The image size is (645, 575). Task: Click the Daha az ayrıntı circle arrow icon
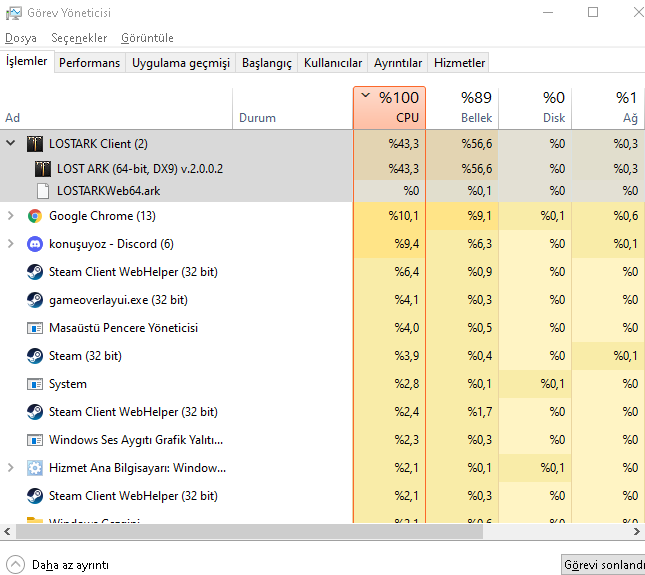tap(15, 565)
